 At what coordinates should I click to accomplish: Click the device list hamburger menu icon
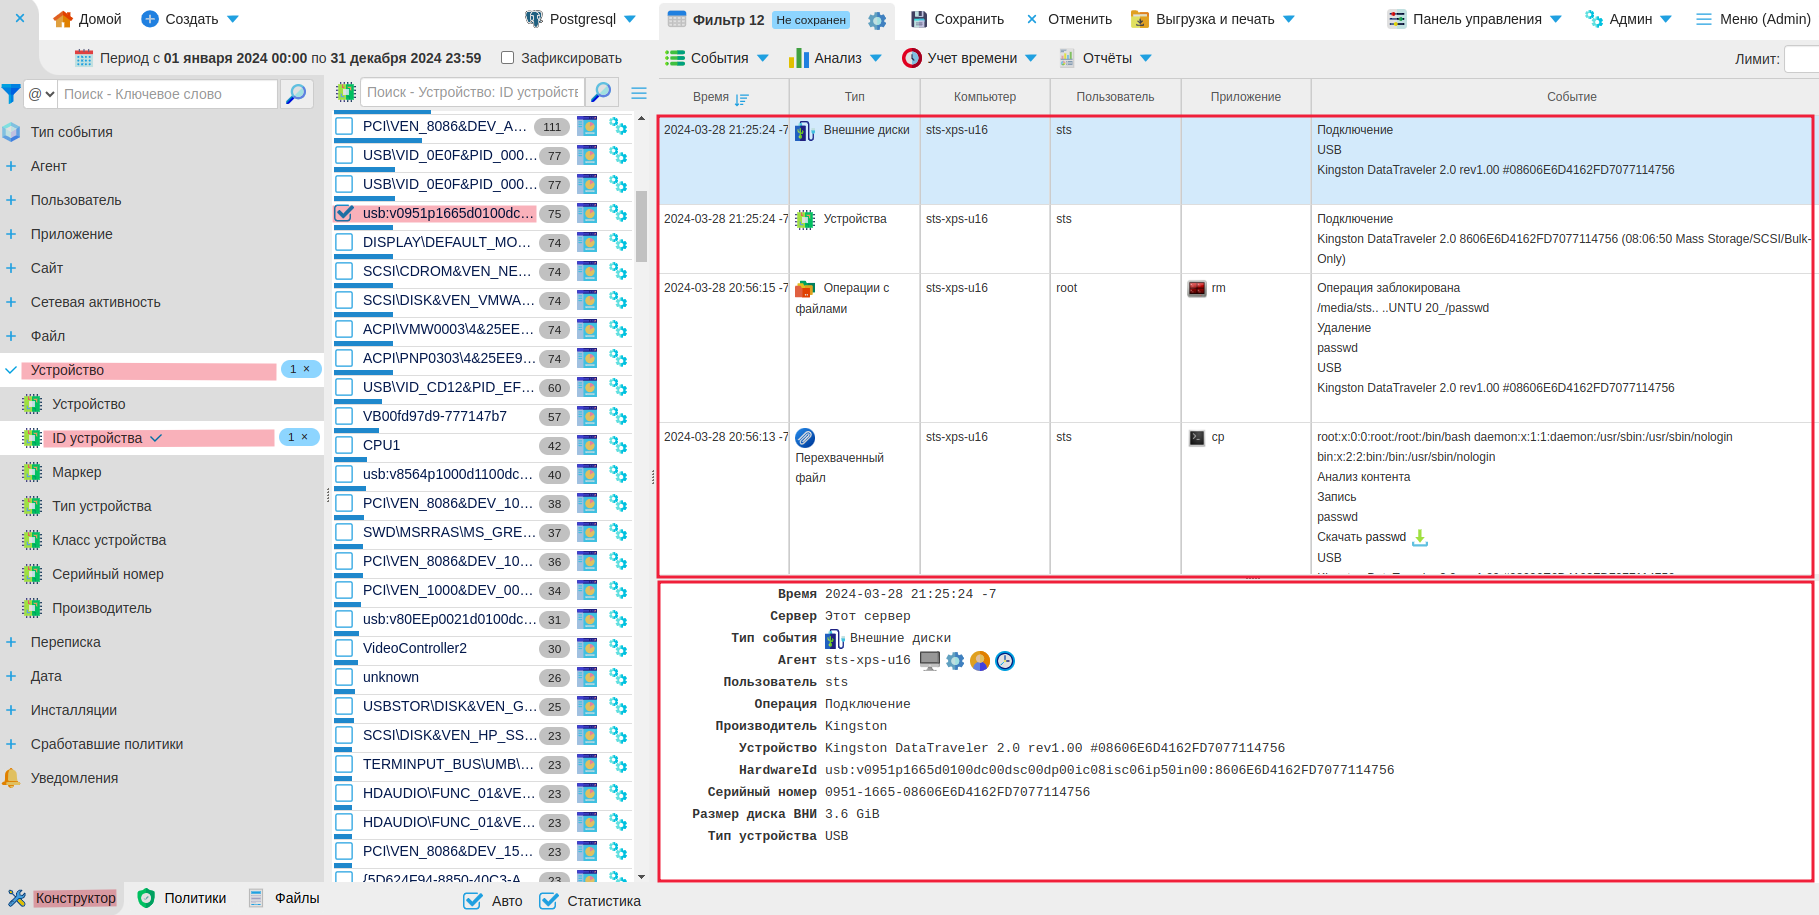pos(639,93)
